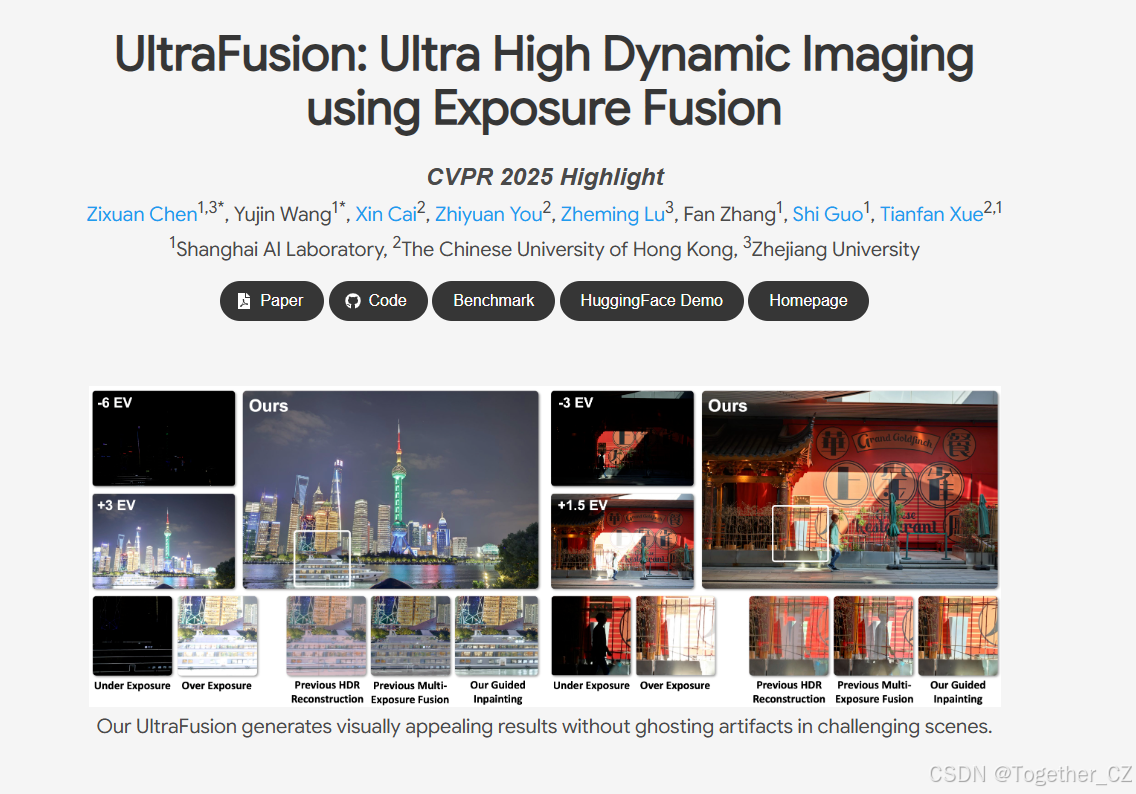Screen dimensions: 1136x794
Task: Click the GitHub icon on the Code button
Action: pos(352,300)
